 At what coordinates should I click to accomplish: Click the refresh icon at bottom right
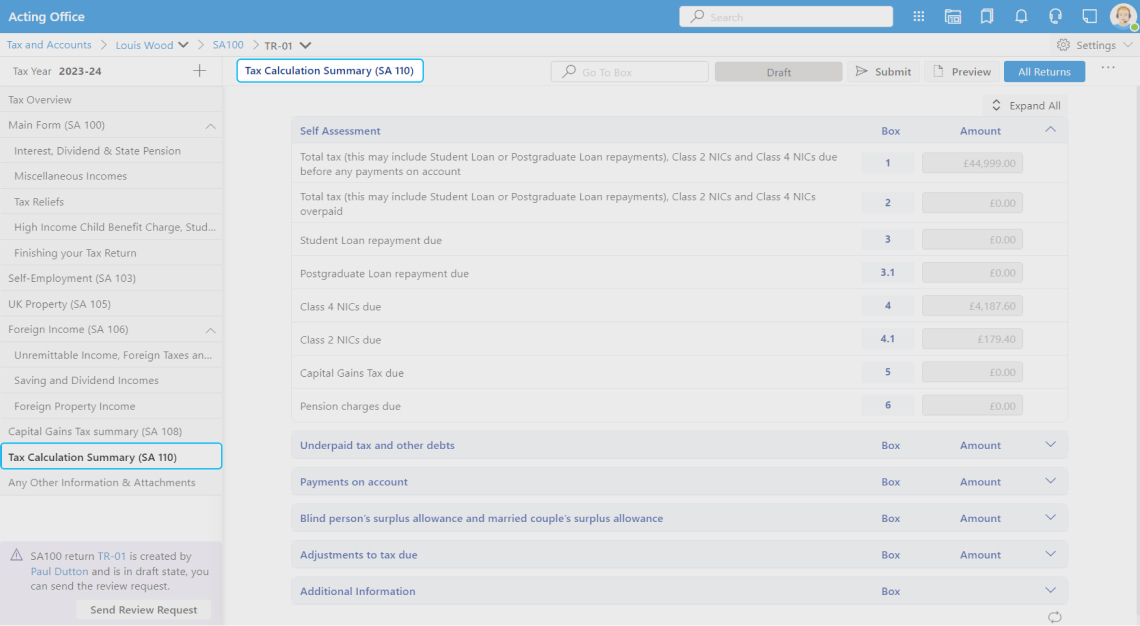coord(1054,617)
